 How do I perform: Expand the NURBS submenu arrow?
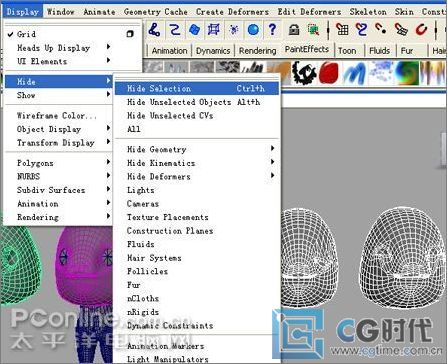point(108,176)
